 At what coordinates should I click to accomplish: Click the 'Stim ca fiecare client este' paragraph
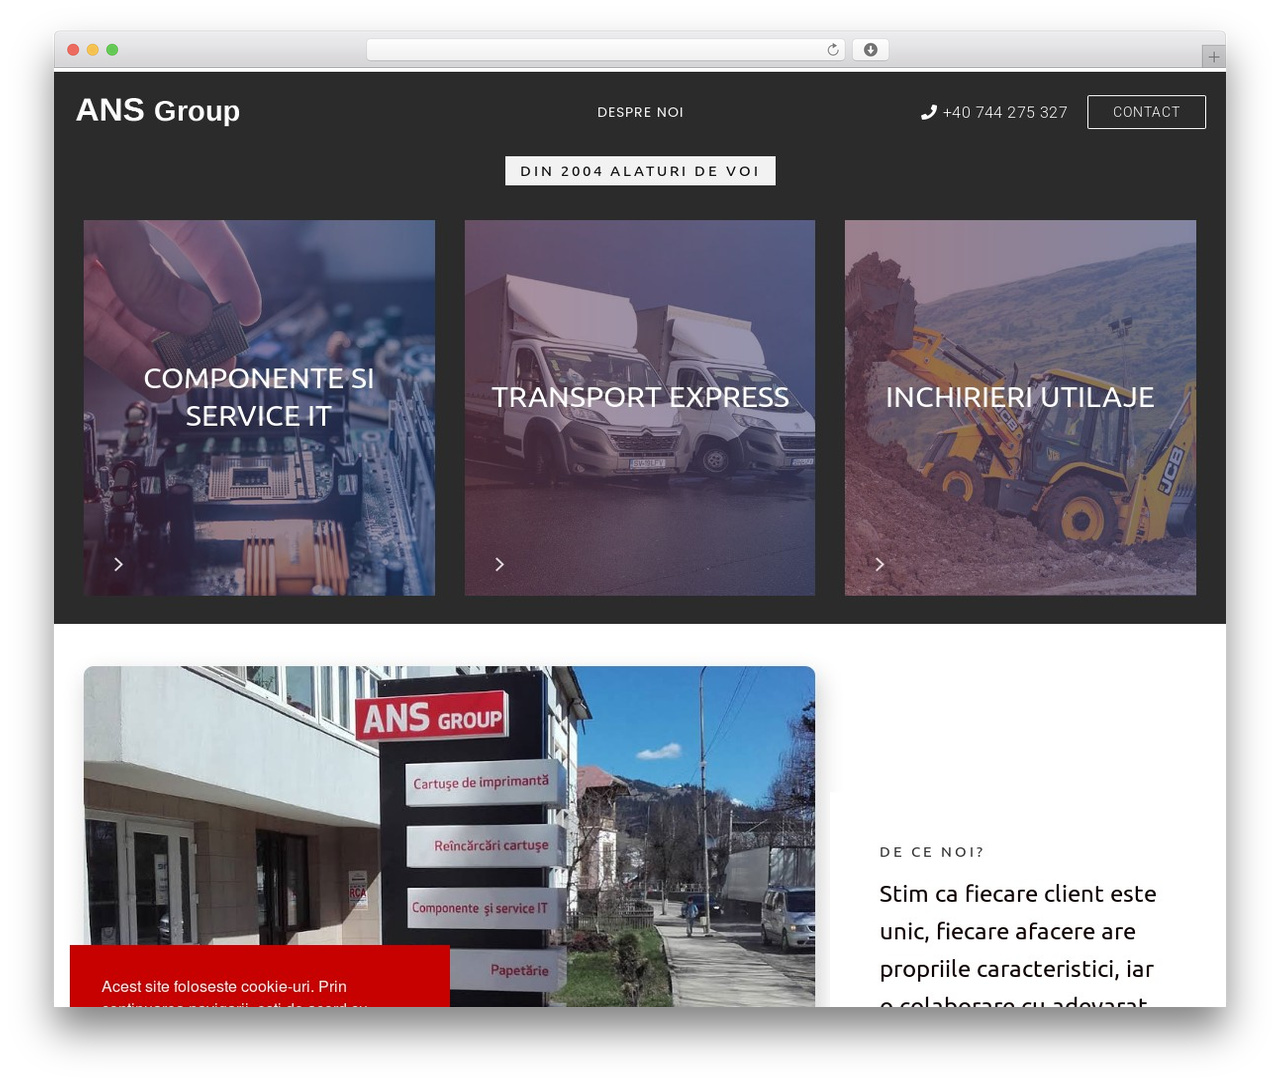point(1018,945)
